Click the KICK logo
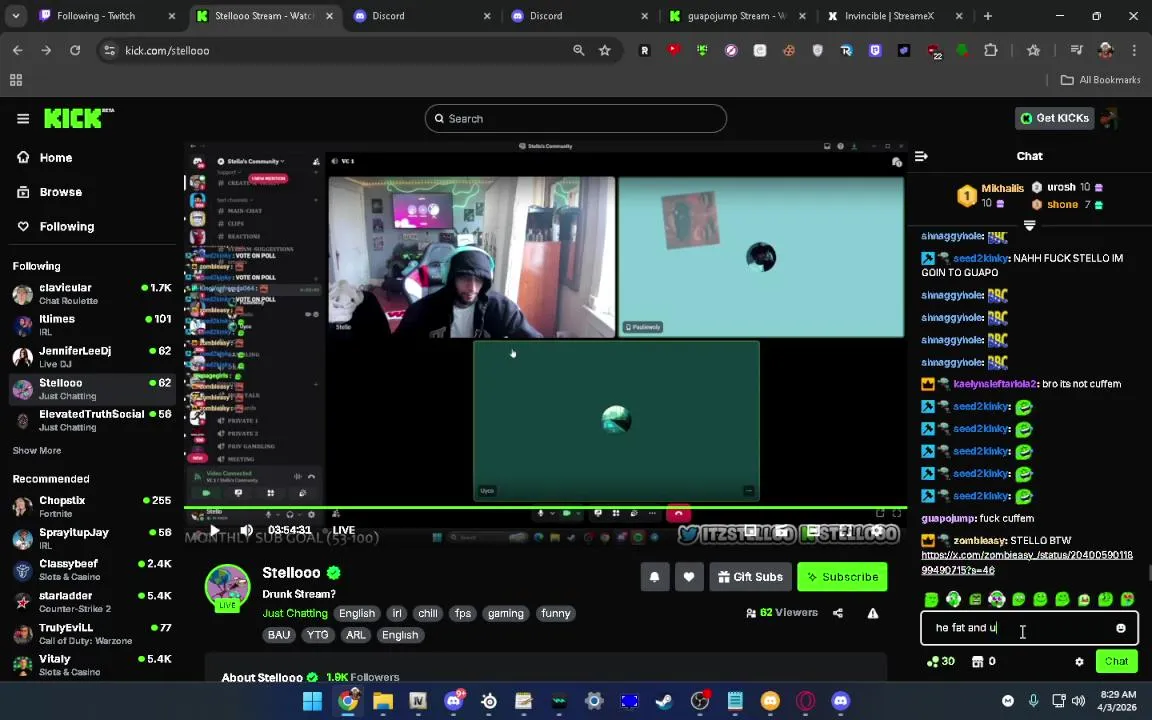Viewport: 1152px width, 720px height. [78, 118]
